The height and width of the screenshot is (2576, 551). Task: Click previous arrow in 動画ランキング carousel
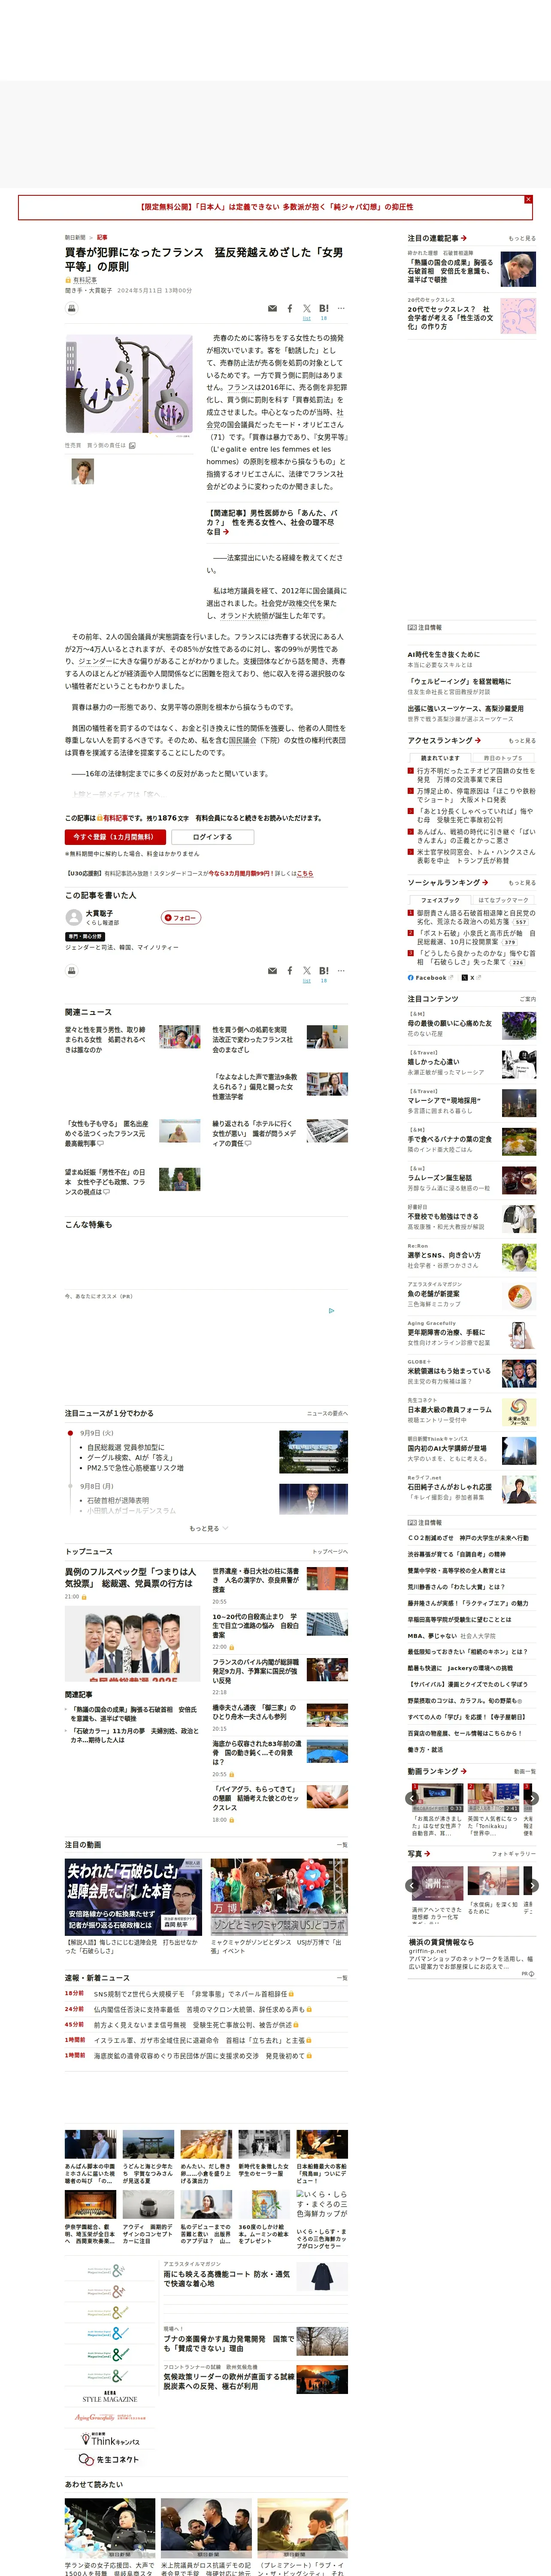click(x=412, y=1798)
